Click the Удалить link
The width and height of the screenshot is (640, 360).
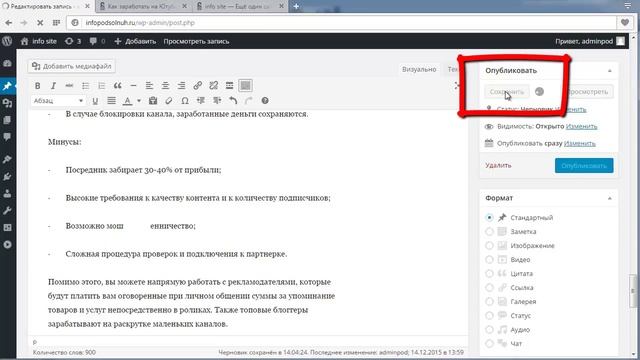(498, 165)
